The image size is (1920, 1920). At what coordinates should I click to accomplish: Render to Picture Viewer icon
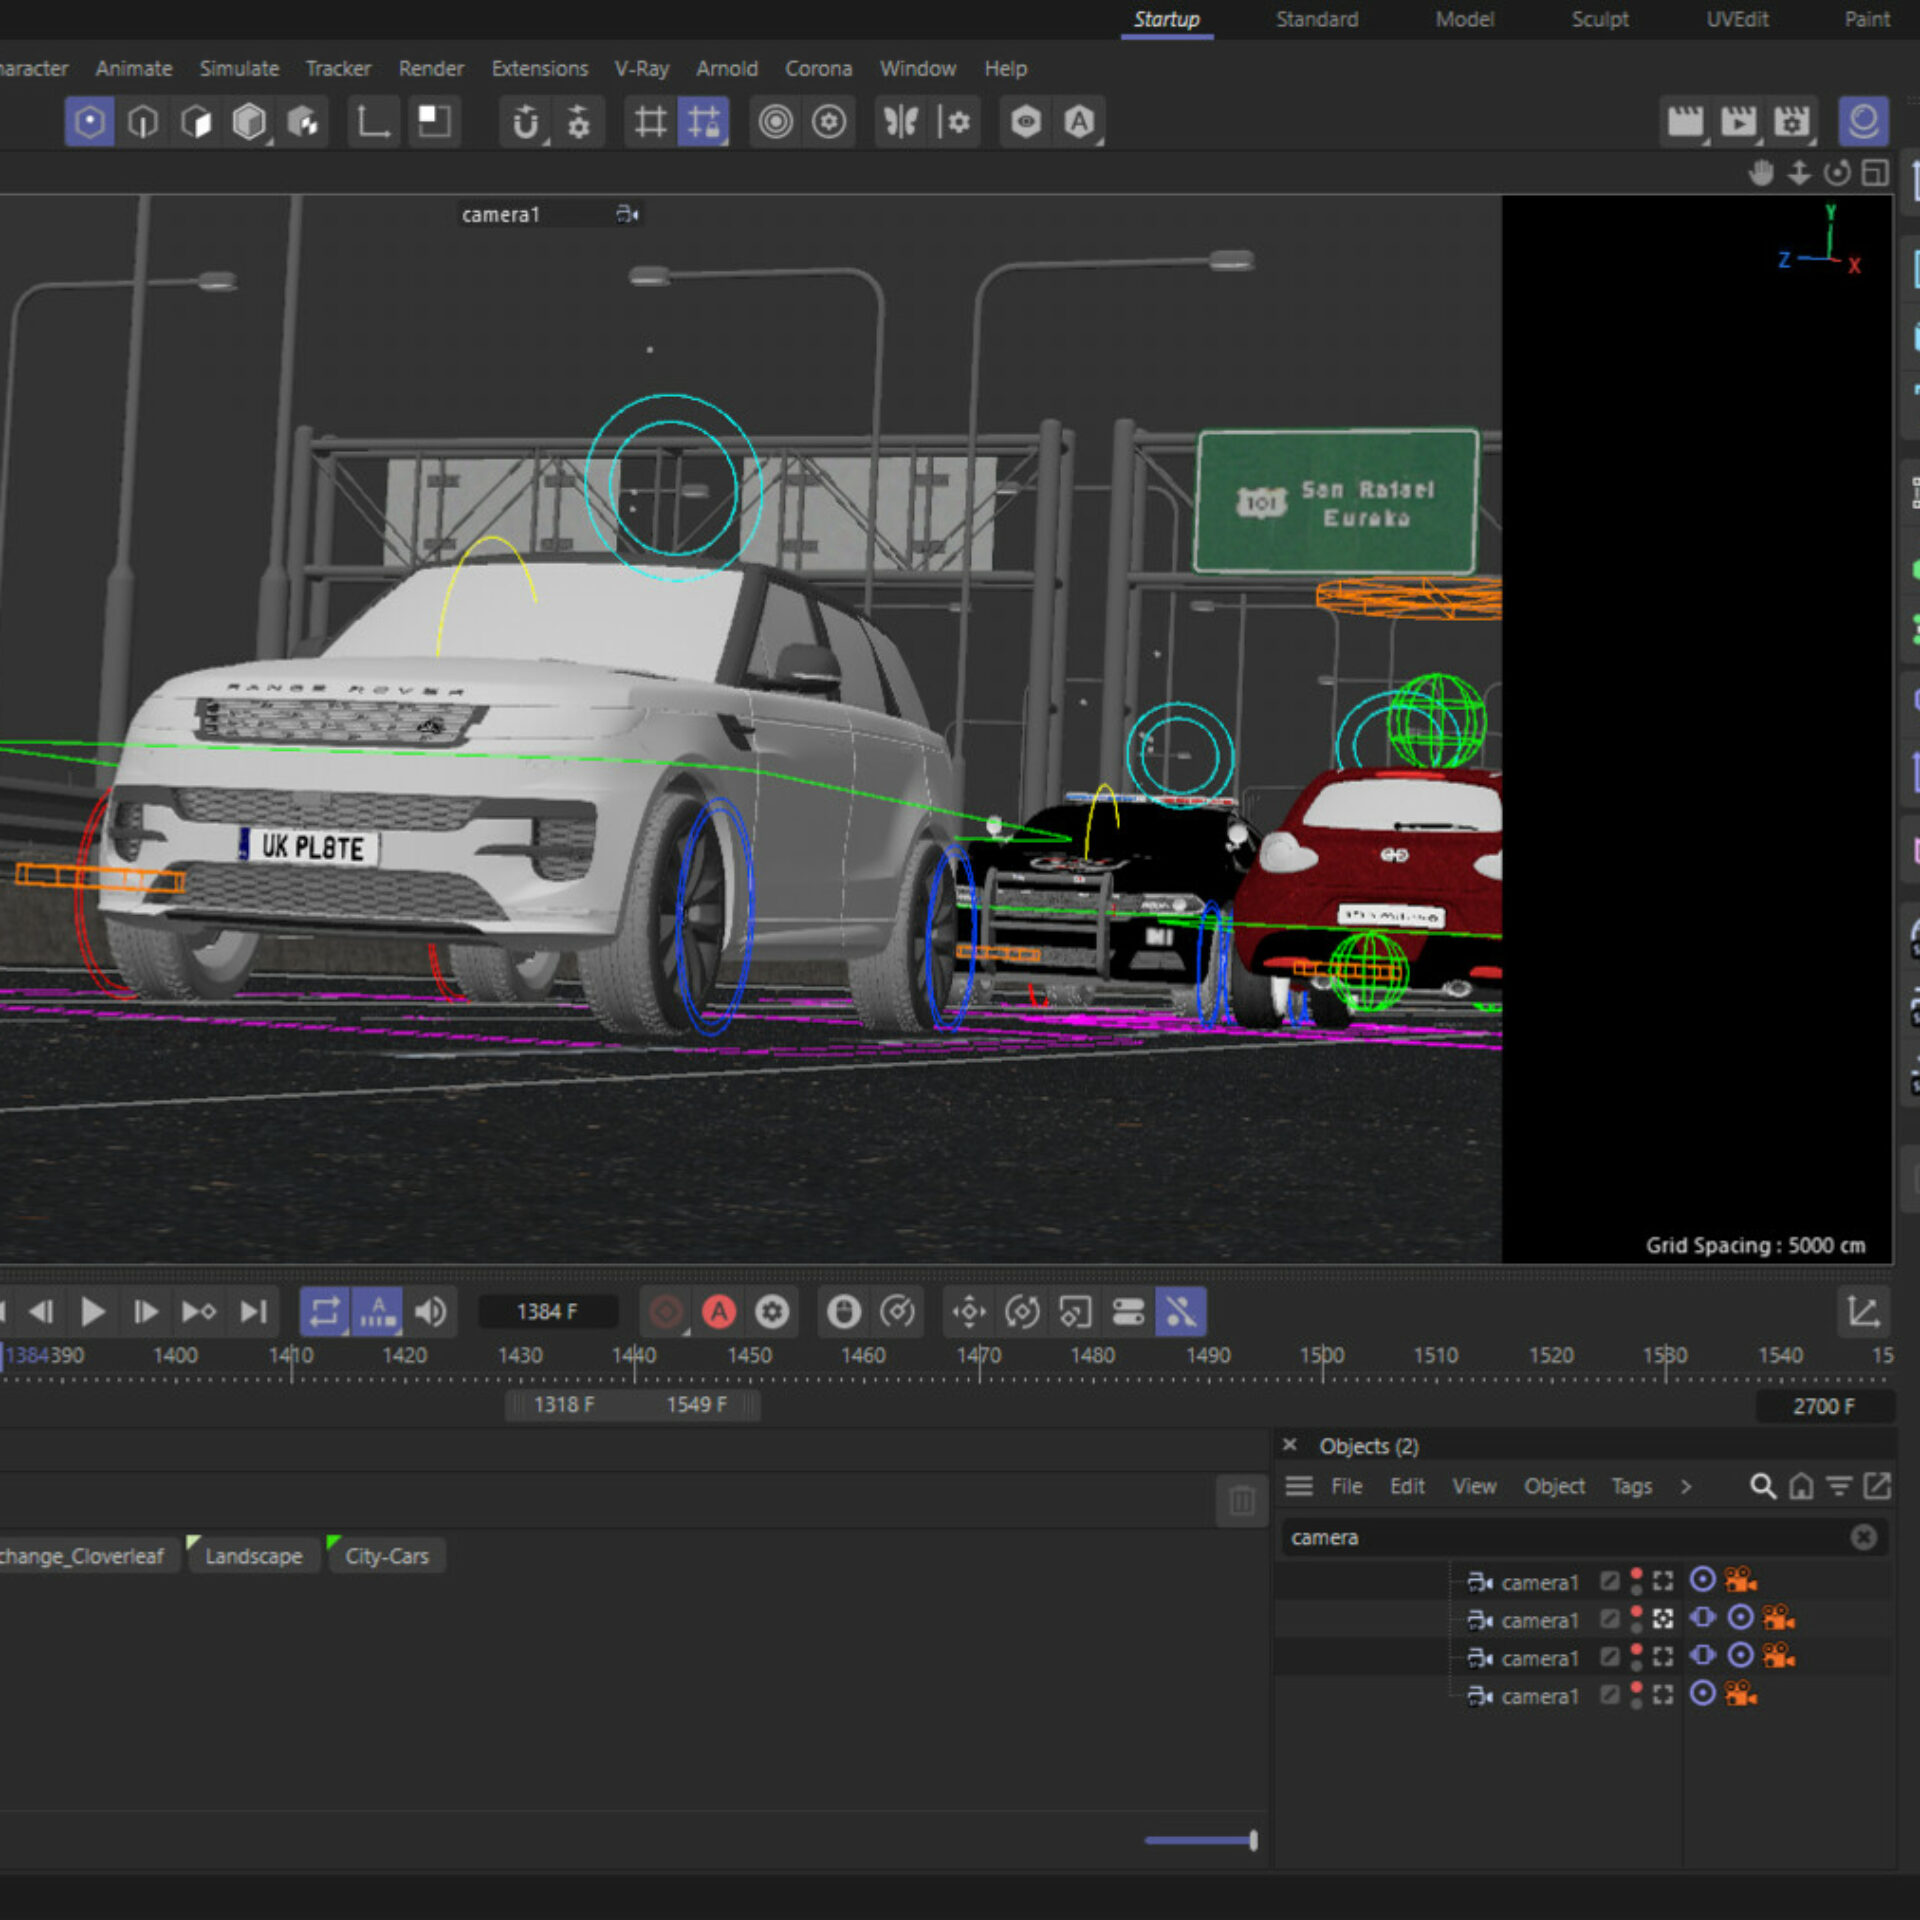coord(1738,122)
